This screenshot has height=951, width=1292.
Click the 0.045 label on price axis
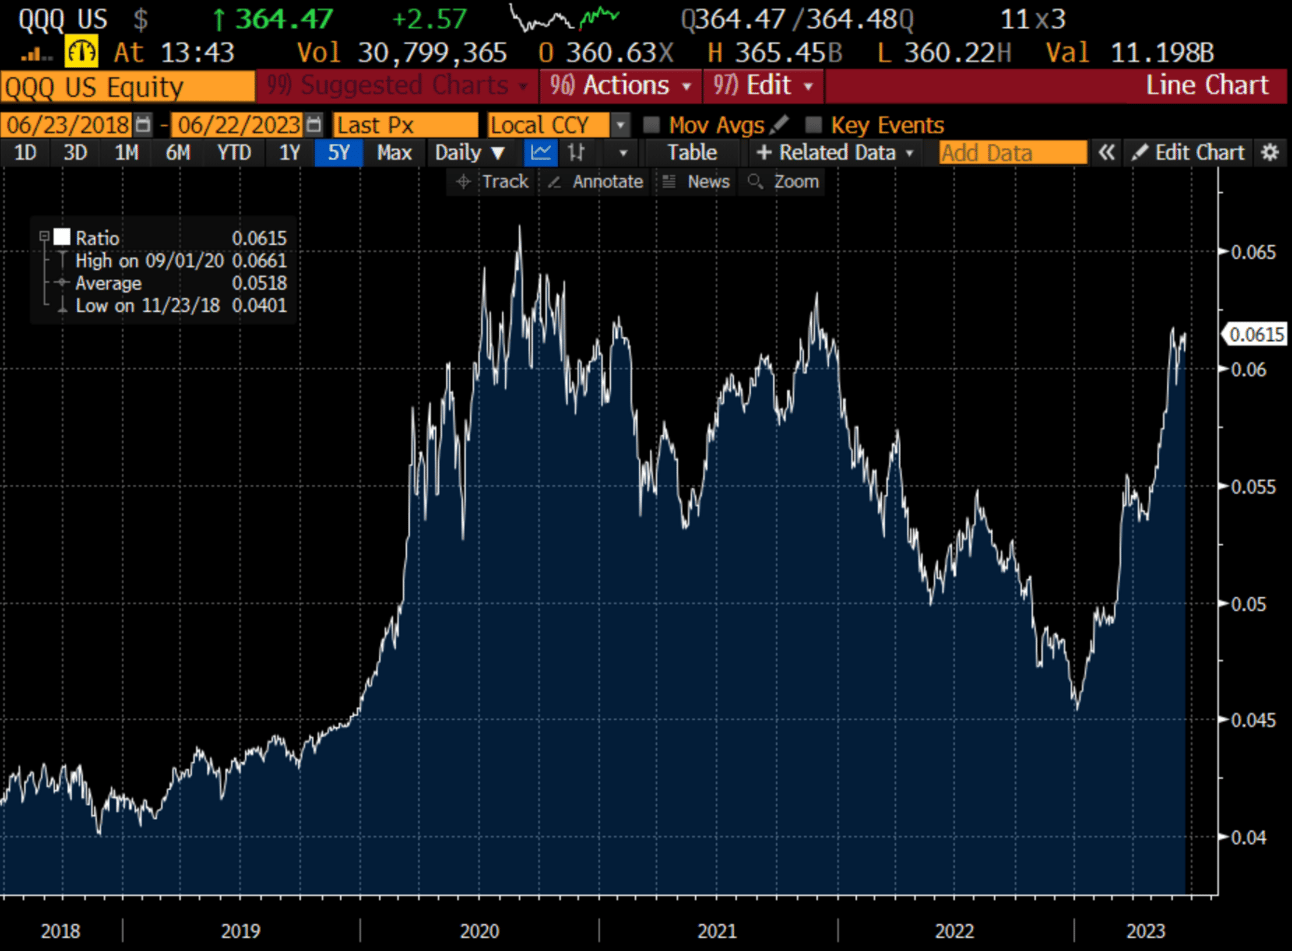tap(1253, 720)
